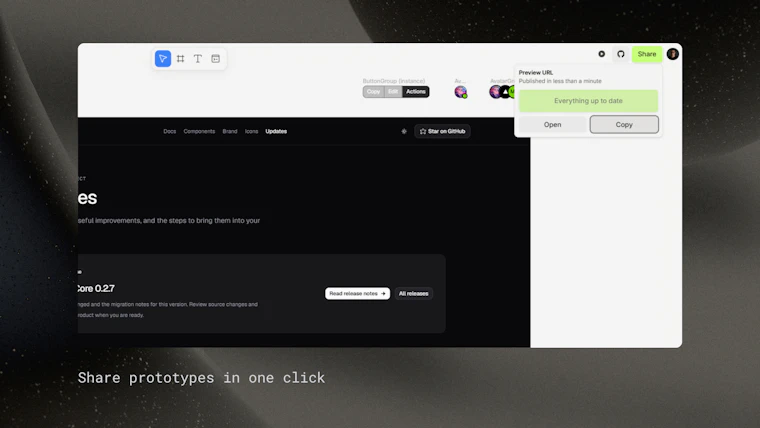
Task: Open the user profile avatar
Action: coord(672,54)
